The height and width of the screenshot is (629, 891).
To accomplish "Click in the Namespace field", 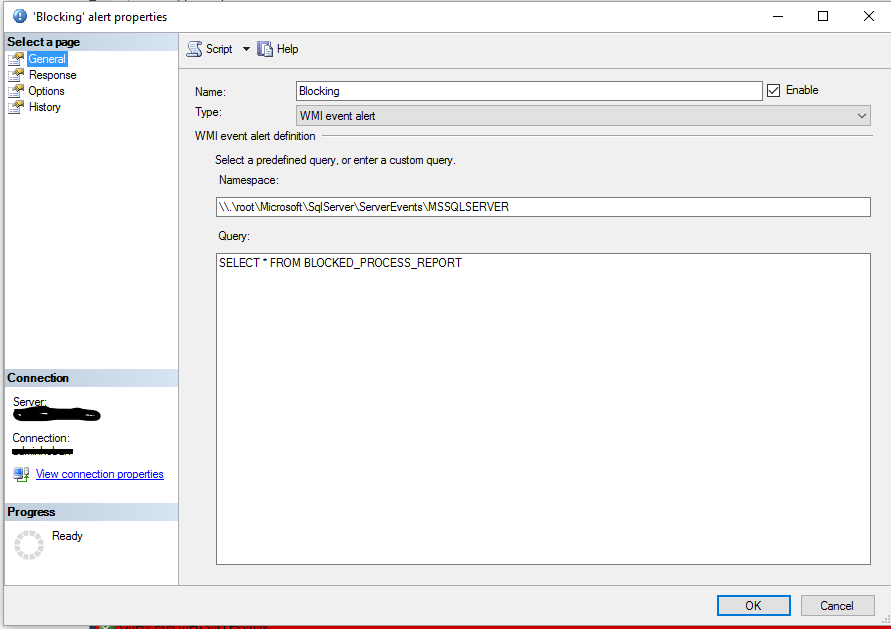I will point(543,207).
